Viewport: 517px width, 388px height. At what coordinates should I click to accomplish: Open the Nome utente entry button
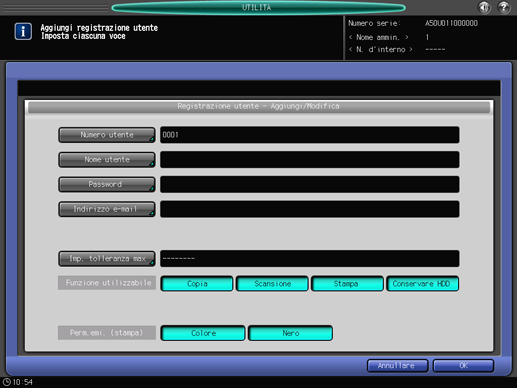click(x=107, y=159)
